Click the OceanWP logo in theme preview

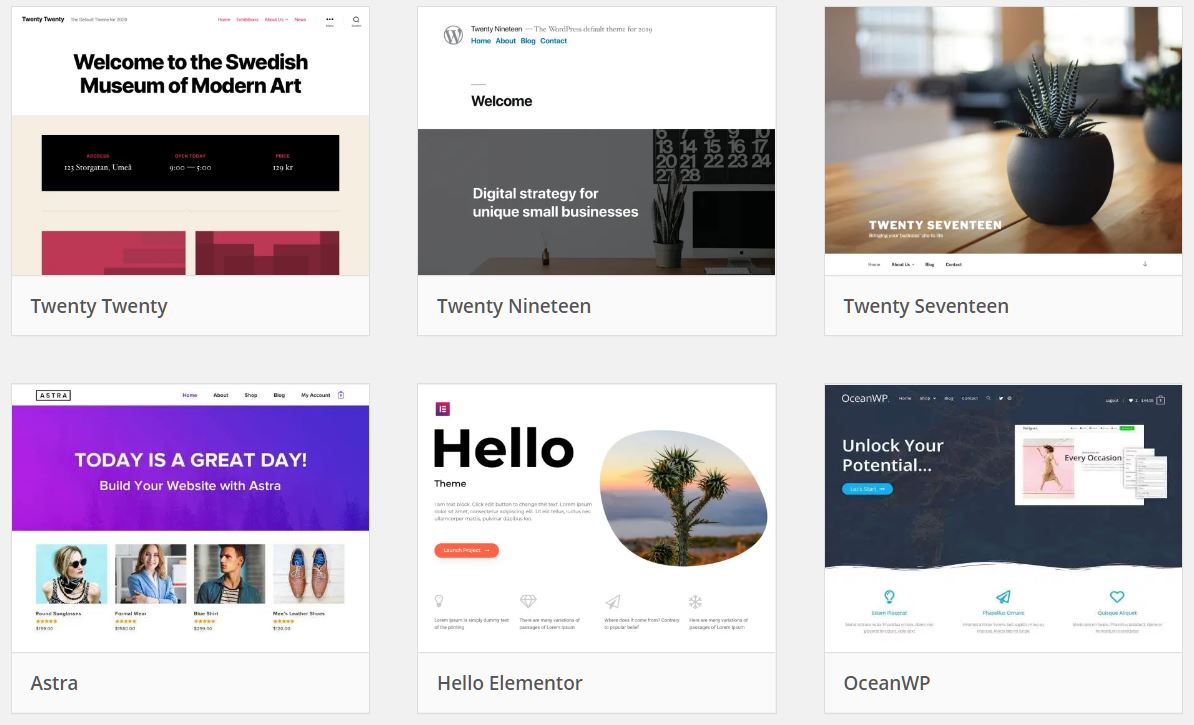(x=865, y=398)
